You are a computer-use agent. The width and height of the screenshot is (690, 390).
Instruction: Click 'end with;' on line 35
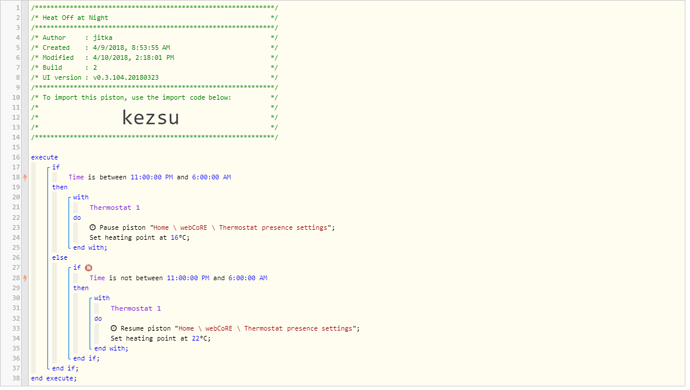click(x=111, y=349)
